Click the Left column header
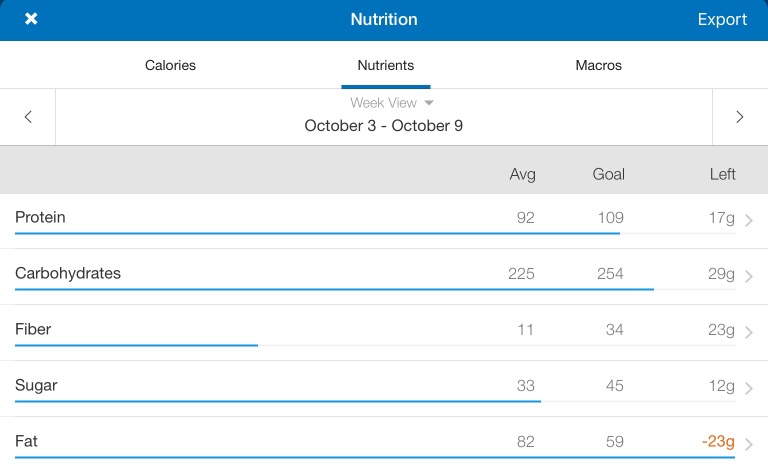This screenshot has height=466, width=768. [x=722, y=174]
